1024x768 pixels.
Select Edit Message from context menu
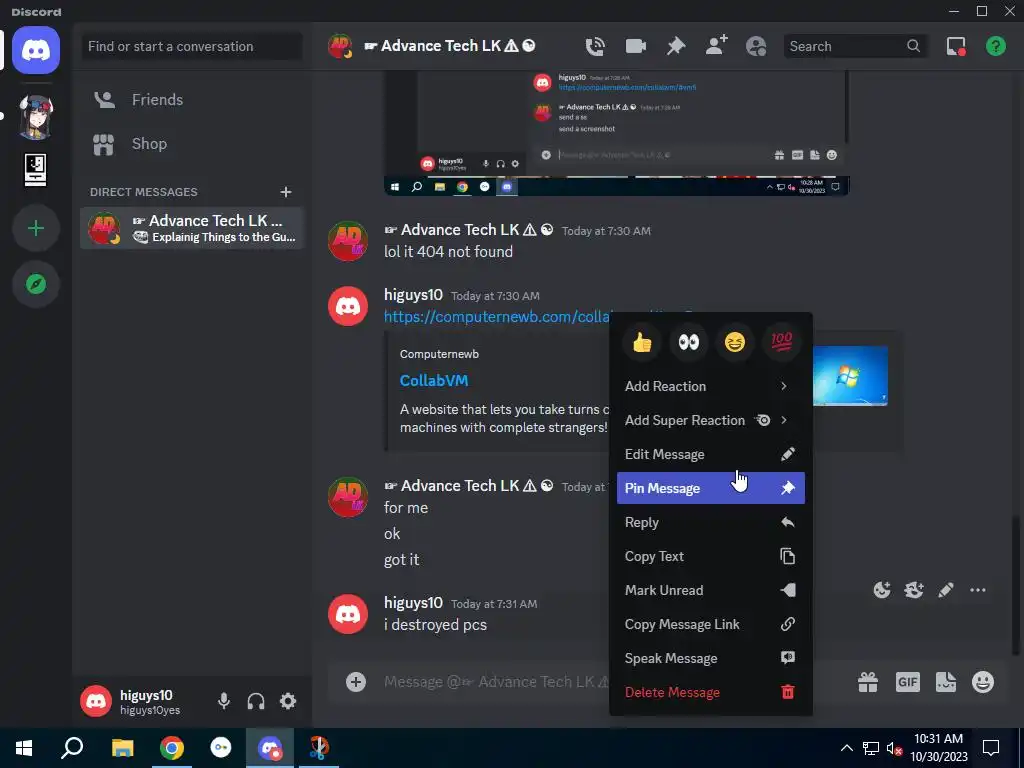pos(711,454)
